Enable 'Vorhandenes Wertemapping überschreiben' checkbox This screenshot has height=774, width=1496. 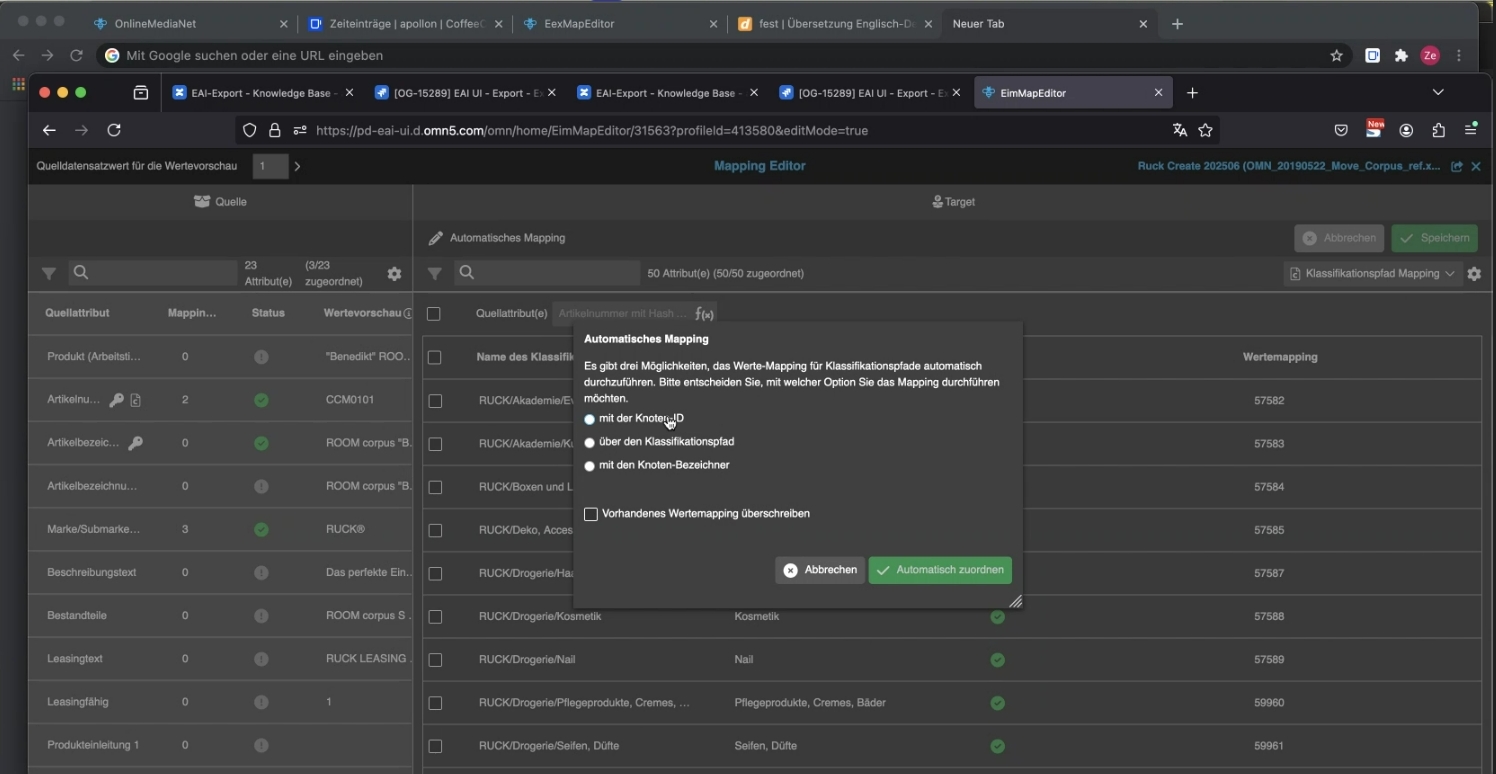pos(591,514)
